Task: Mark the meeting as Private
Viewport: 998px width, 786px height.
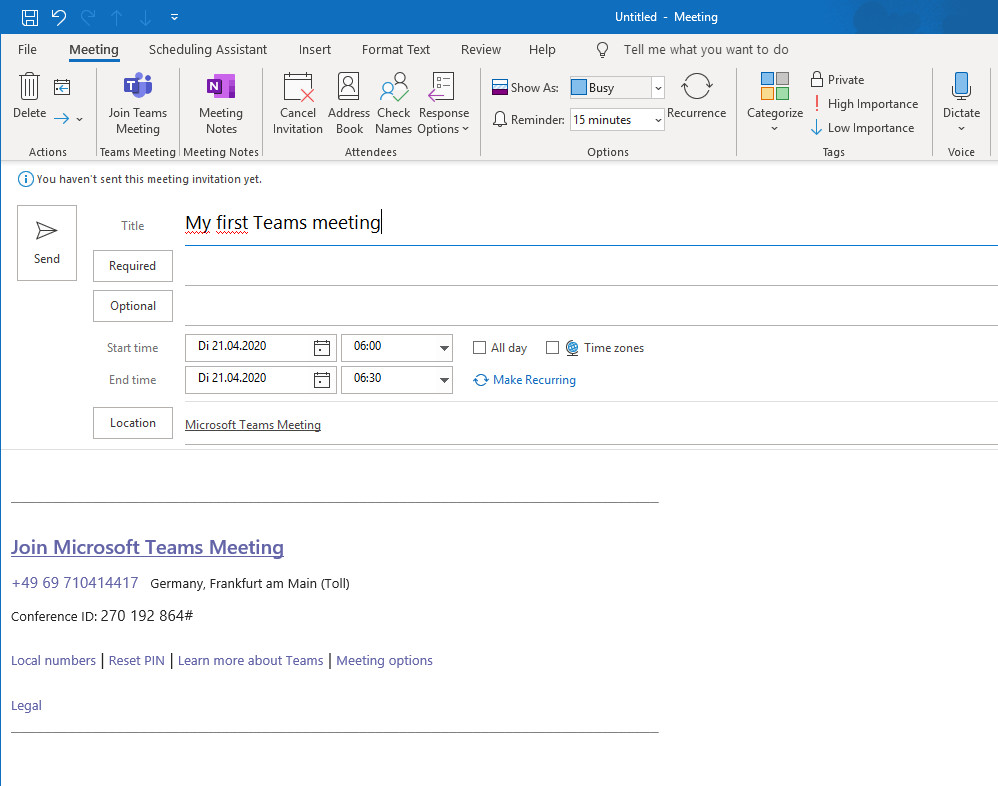Action: 838,80
